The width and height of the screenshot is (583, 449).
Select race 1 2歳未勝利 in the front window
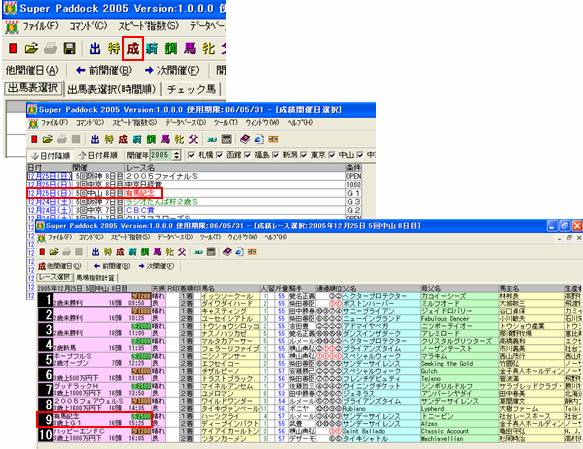click(94, 300)
